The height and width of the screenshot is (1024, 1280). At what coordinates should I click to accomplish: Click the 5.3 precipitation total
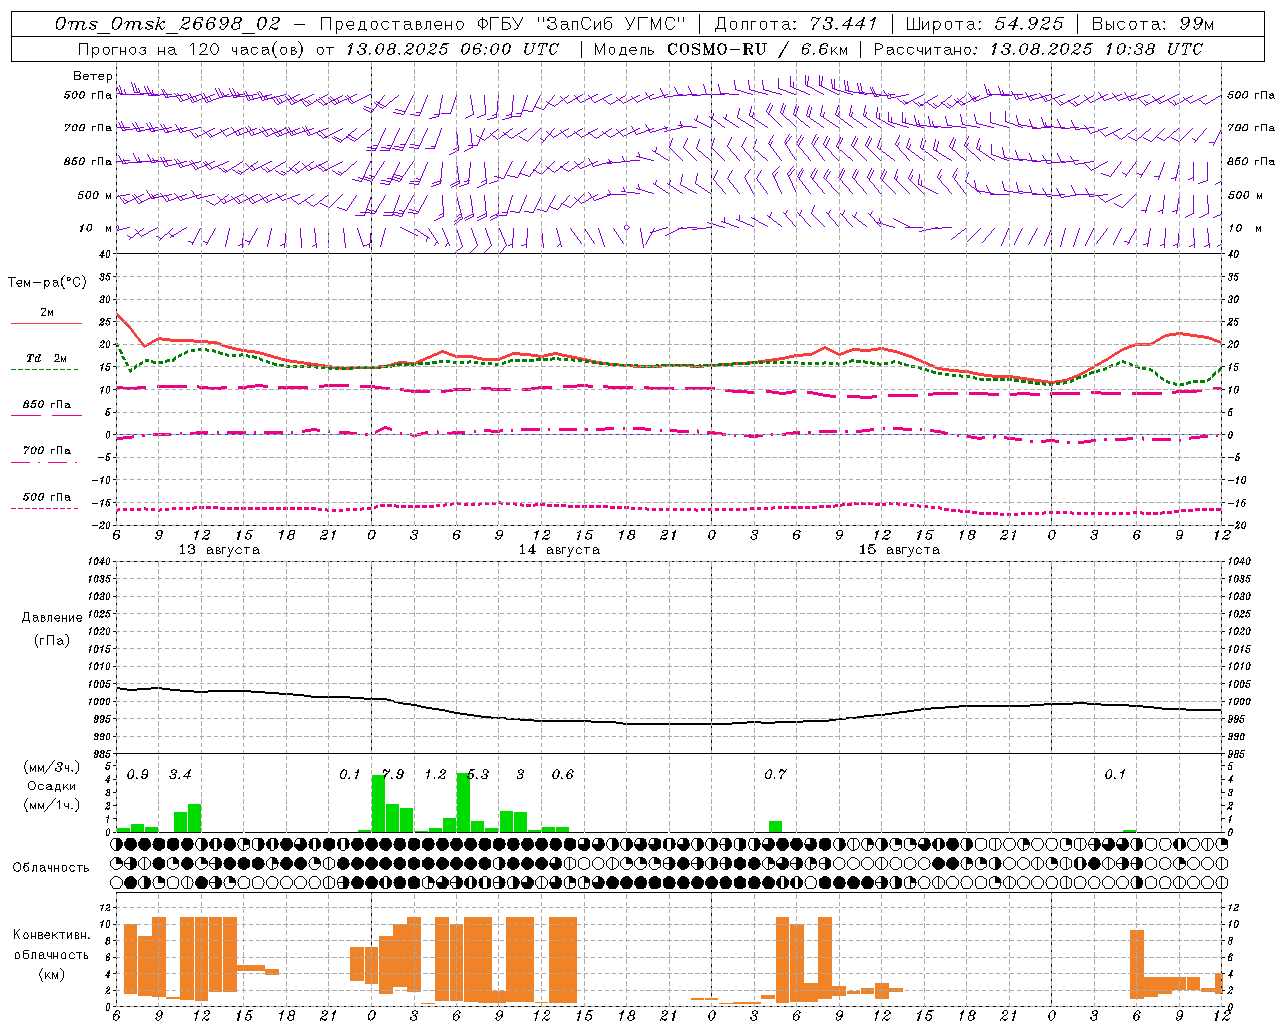coord(478,774)
